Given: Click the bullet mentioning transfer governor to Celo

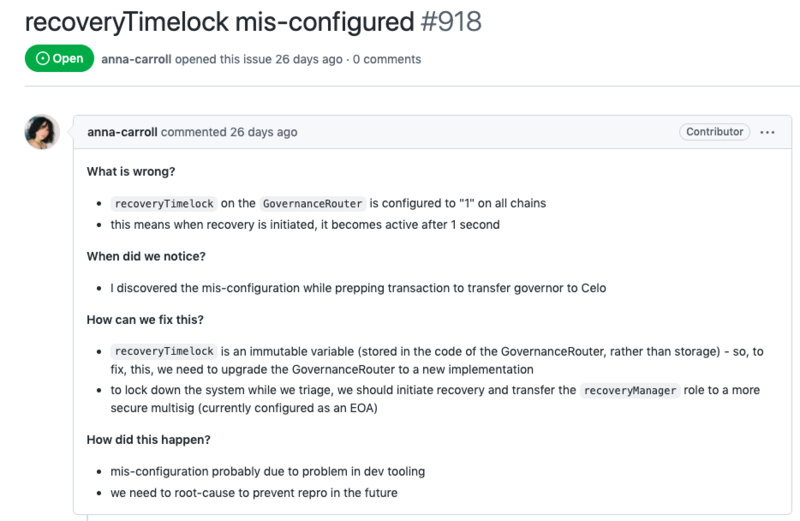Looking at the screenshot, I should [358, 288].
